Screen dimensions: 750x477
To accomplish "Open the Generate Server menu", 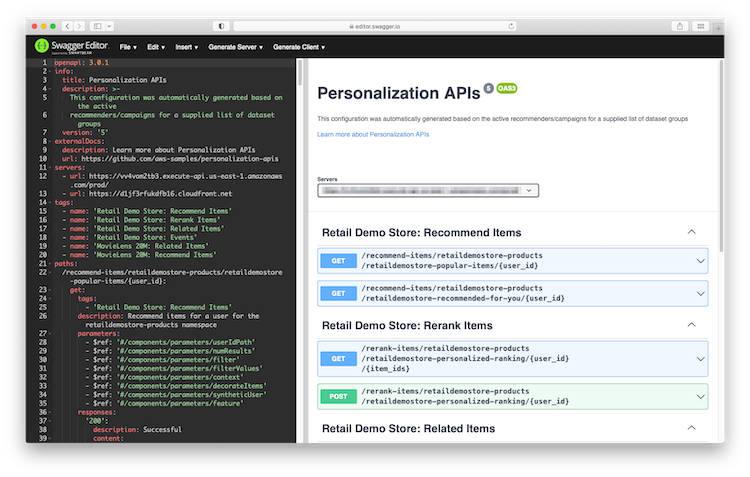I will click(235, 47).
